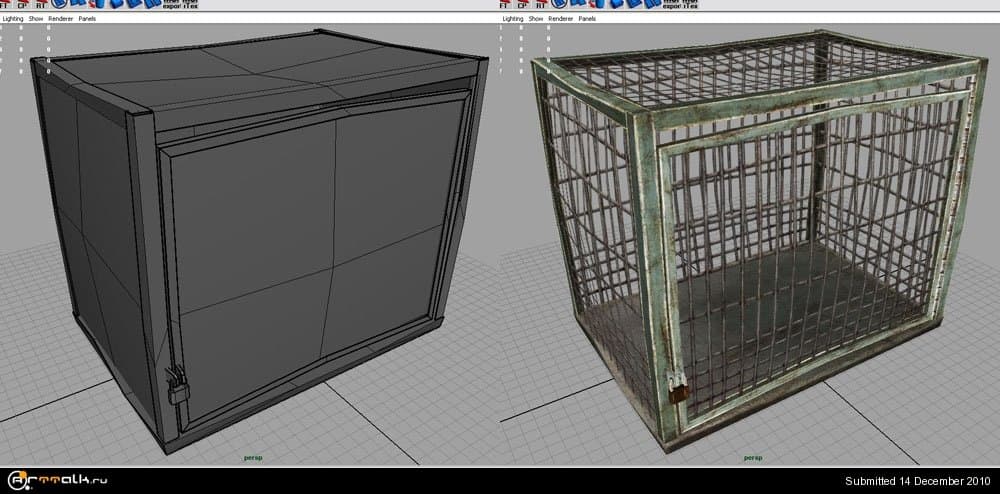The image size is (1000, 494).
Task: Open the Lighting menu in the right viewport
Action: (x=513, y=19)
